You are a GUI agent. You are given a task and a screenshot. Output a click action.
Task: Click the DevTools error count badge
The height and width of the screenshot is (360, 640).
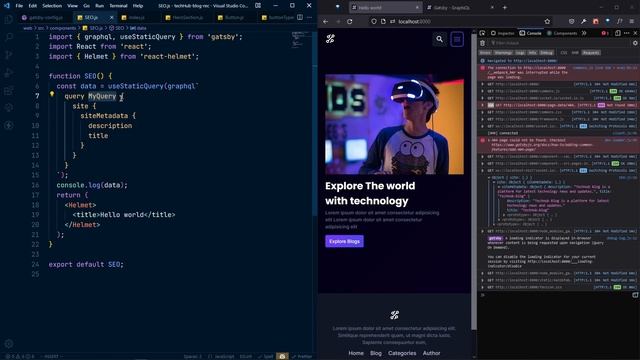coord(605,33)
